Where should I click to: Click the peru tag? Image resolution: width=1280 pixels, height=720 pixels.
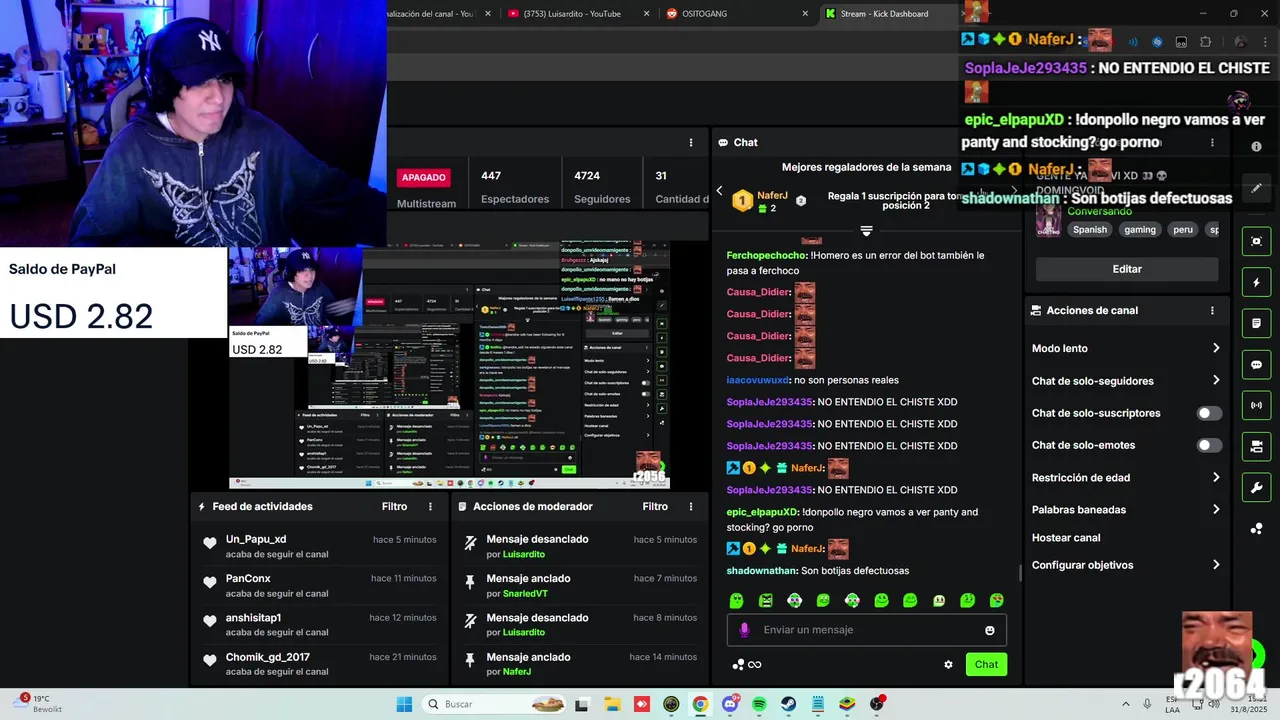coord(1183,229)
